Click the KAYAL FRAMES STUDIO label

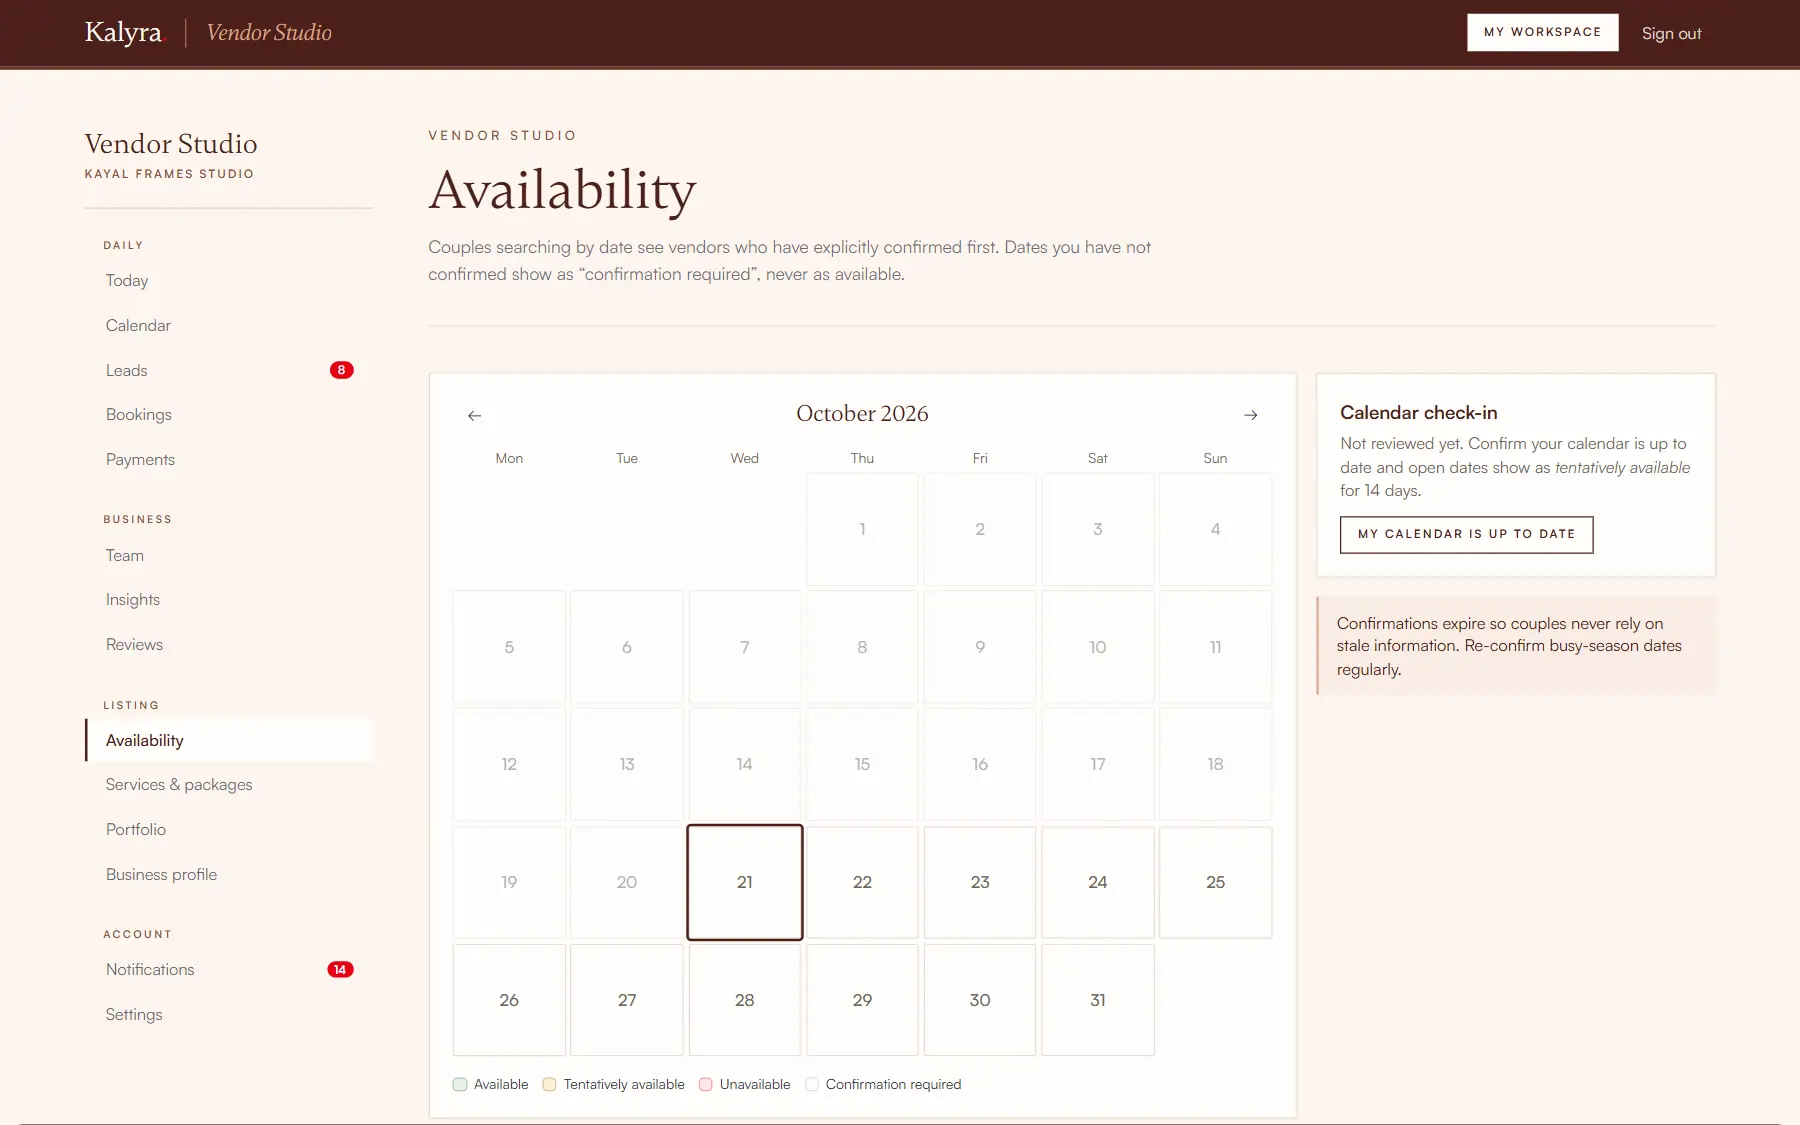pyautogui.click(x=169, y=174)
